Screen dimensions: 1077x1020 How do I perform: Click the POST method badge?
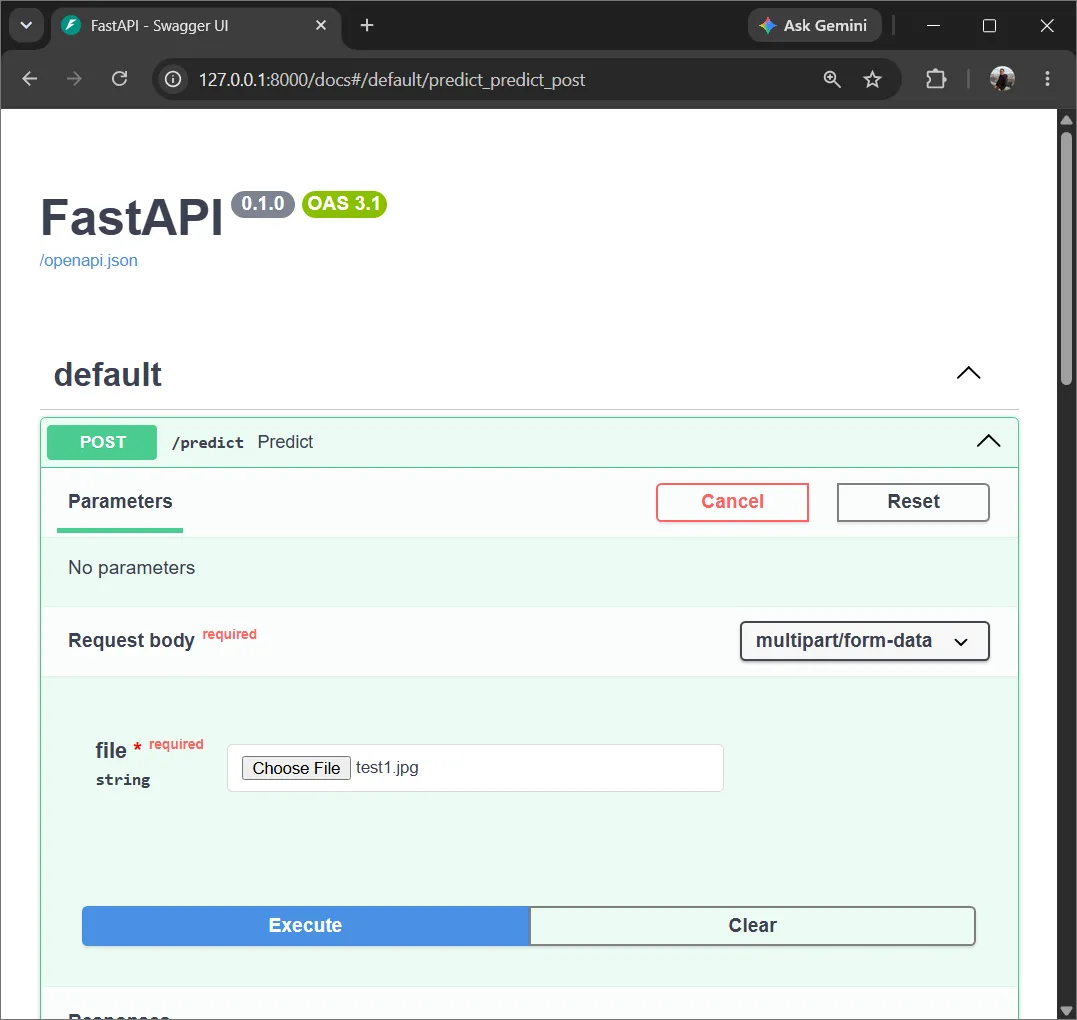click(x=102, y=442)
